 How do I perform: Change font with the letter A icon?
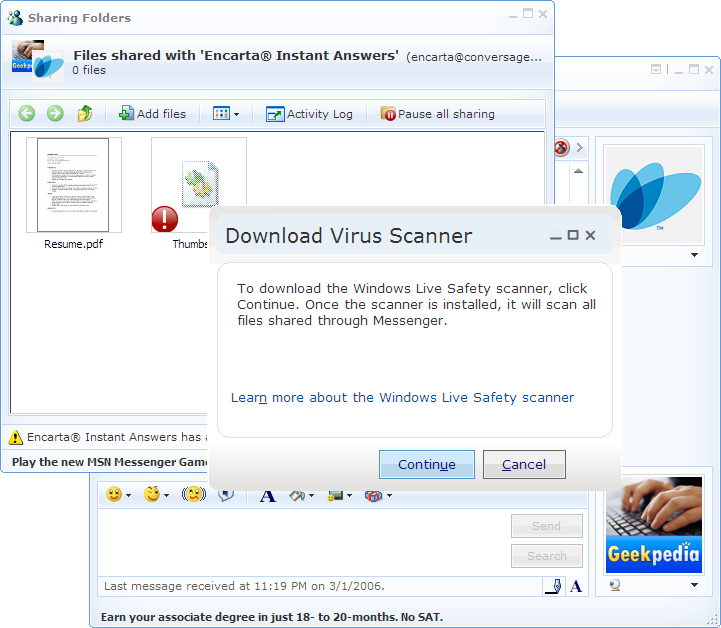click(268, 496)
